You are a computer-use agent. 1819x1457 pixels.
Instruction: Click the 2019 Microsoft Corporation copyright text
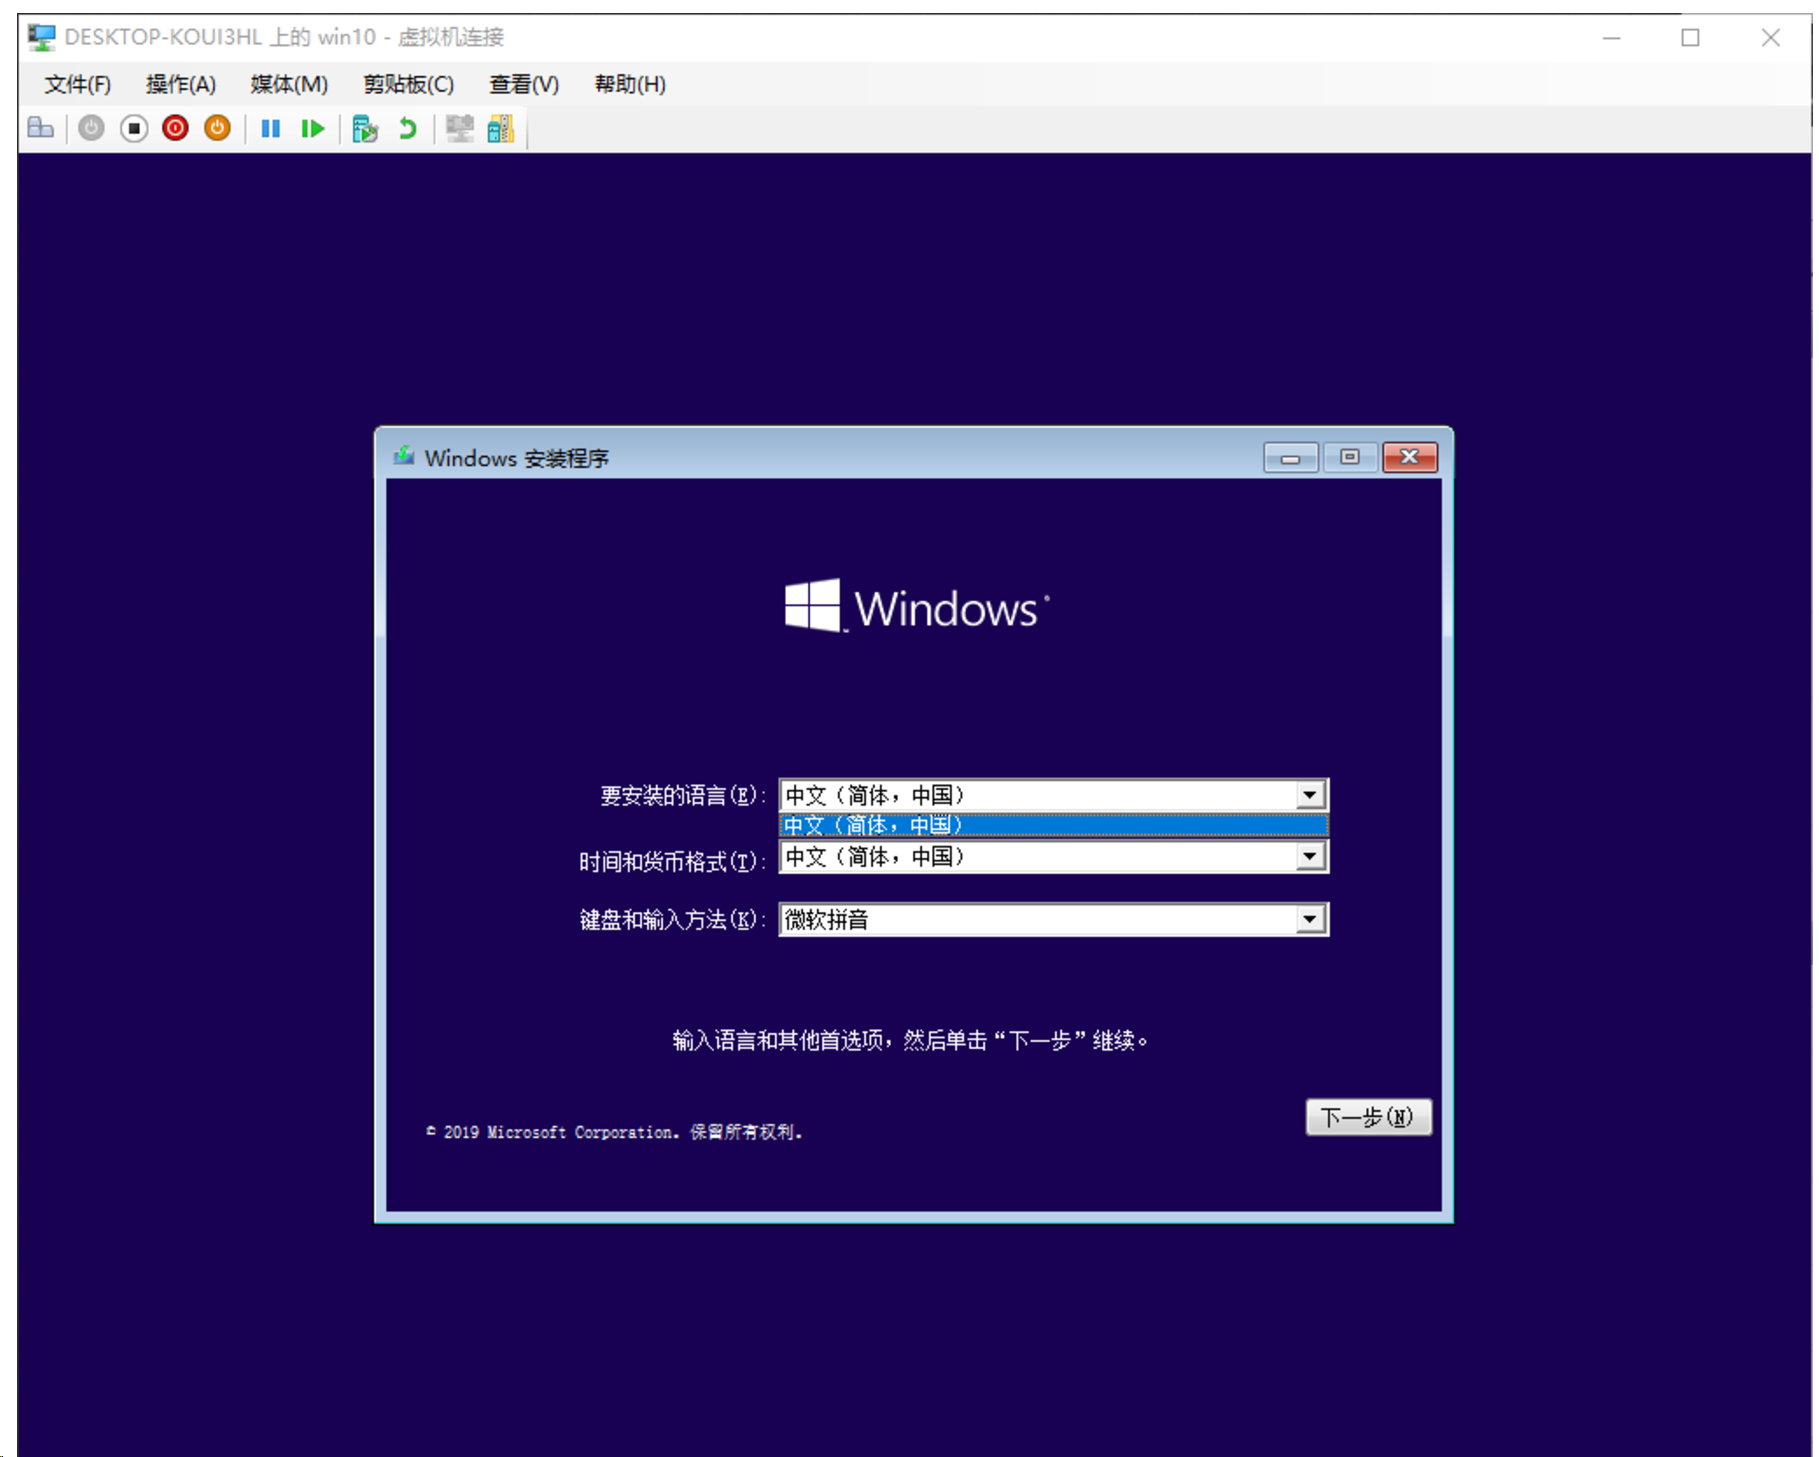614,1132
